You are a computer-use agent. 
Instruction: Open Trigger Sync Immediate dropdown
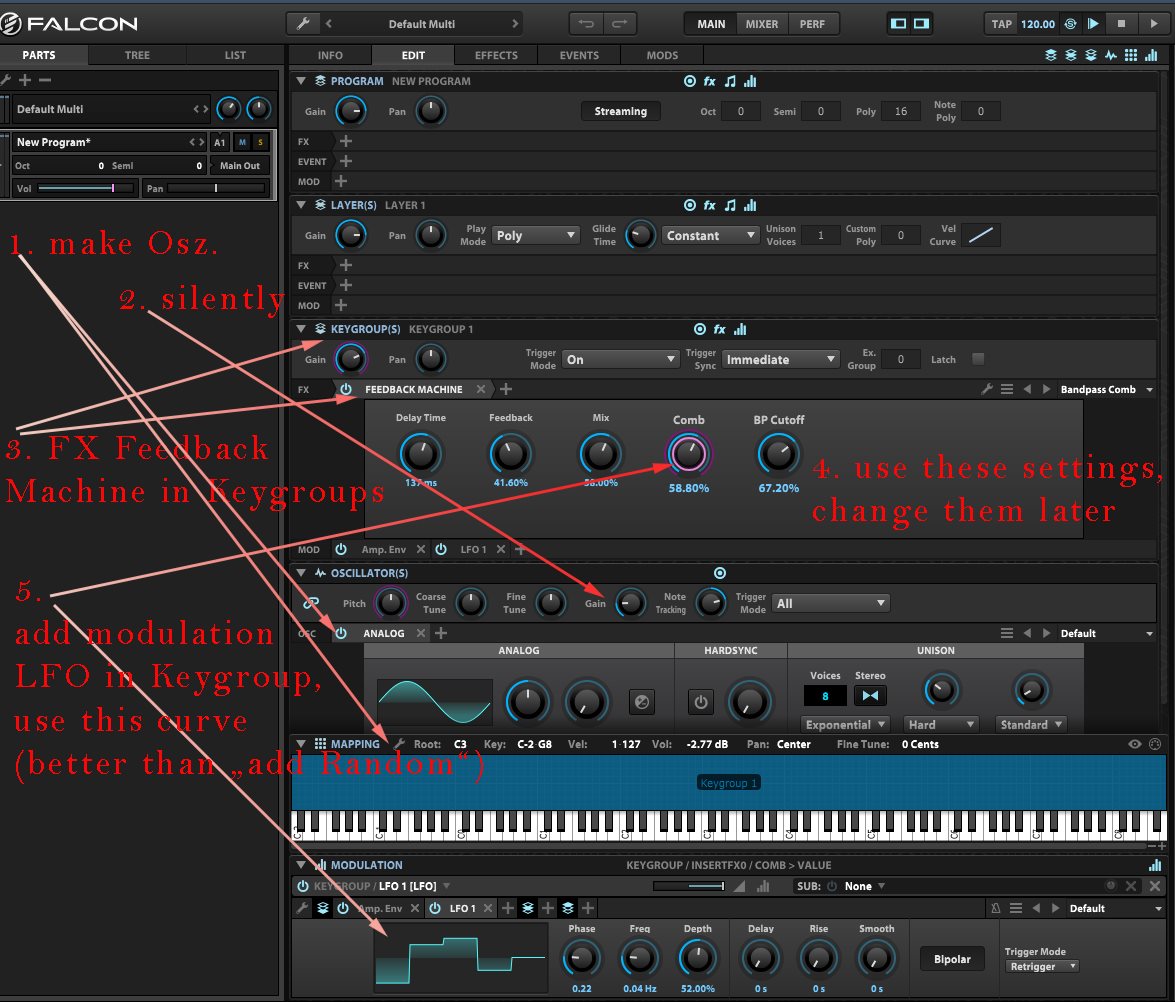coord(780,359)
